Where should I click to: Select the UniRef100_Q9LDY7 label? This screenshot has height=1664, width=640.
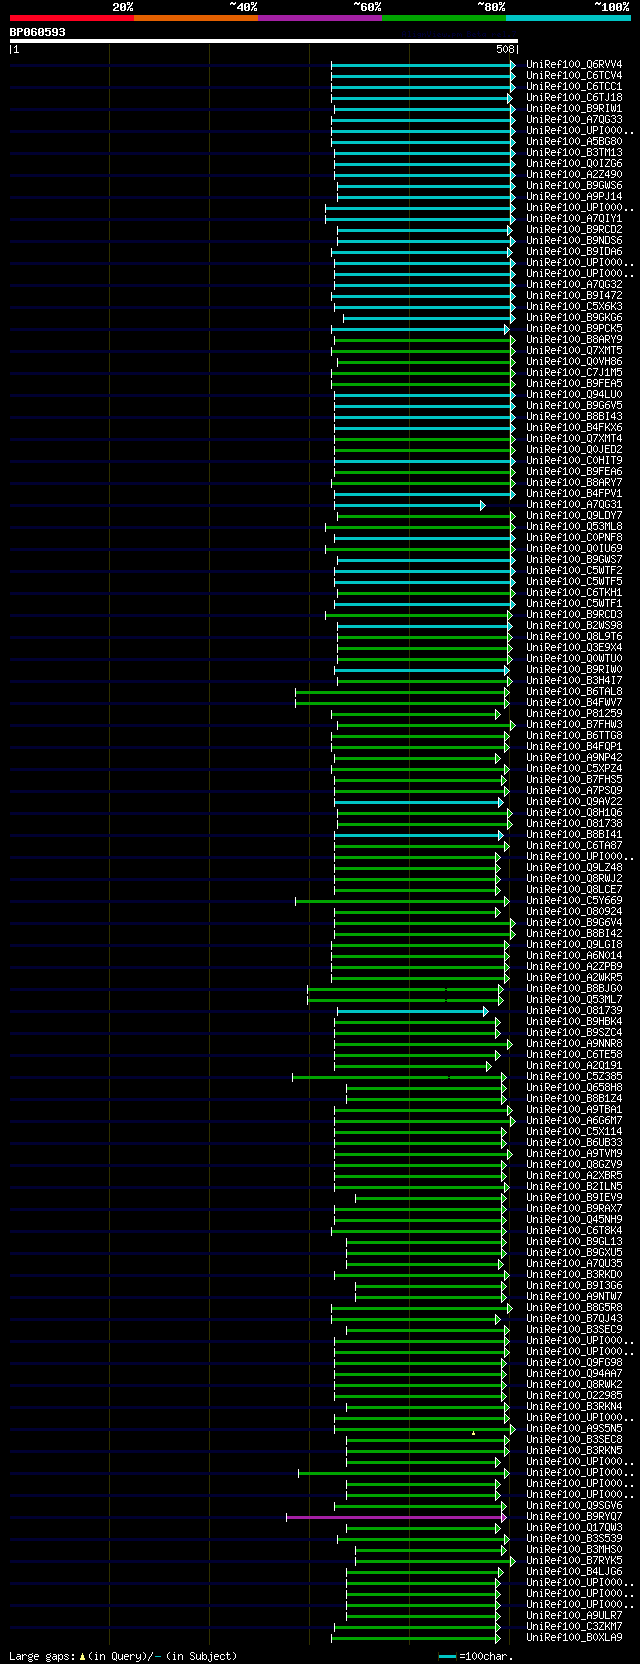(x=574, y=516)
